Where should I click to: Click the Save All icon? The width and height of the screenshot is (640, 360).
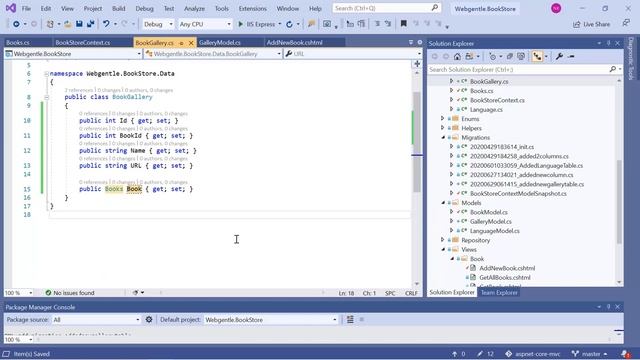[x=90, y=24]
